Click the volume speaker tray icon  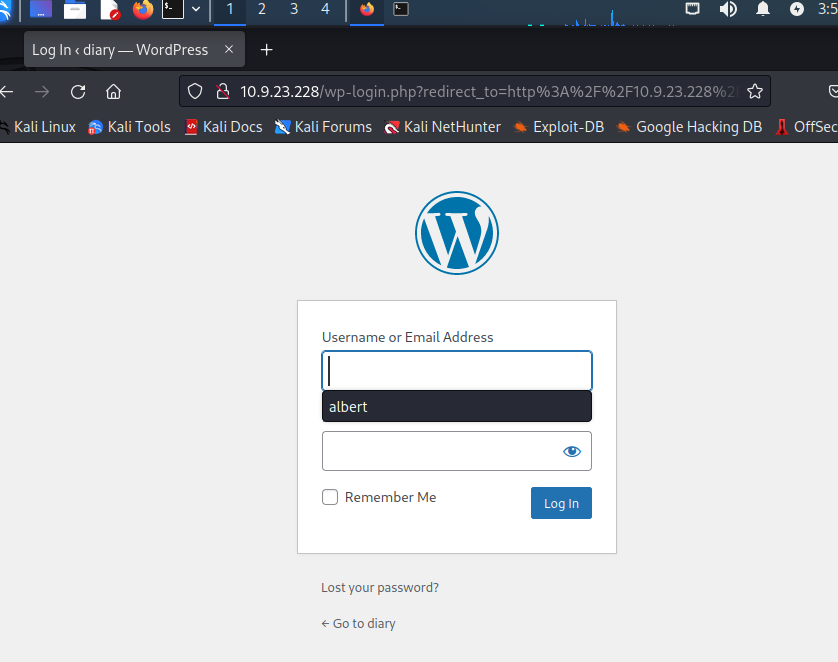(x=728, y=9)
